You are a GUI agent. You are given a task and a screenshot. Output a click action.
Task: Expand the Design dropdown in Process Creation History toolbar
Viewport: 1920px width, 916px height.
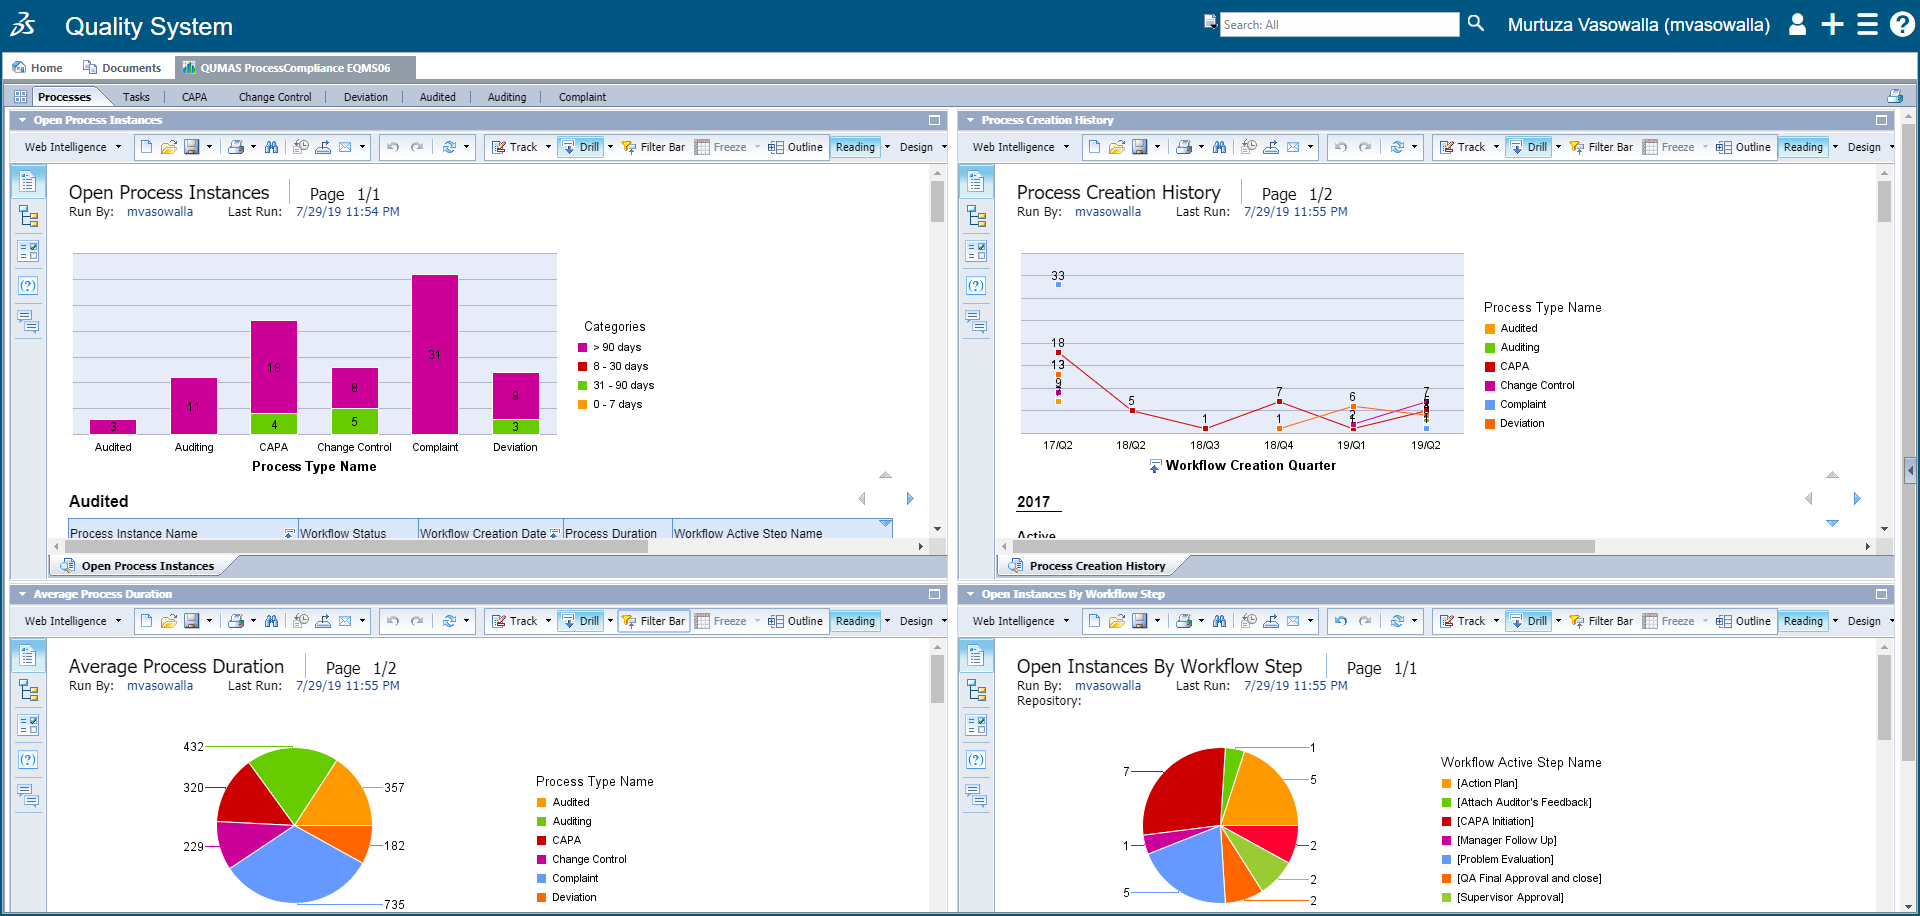(1868, 147)
